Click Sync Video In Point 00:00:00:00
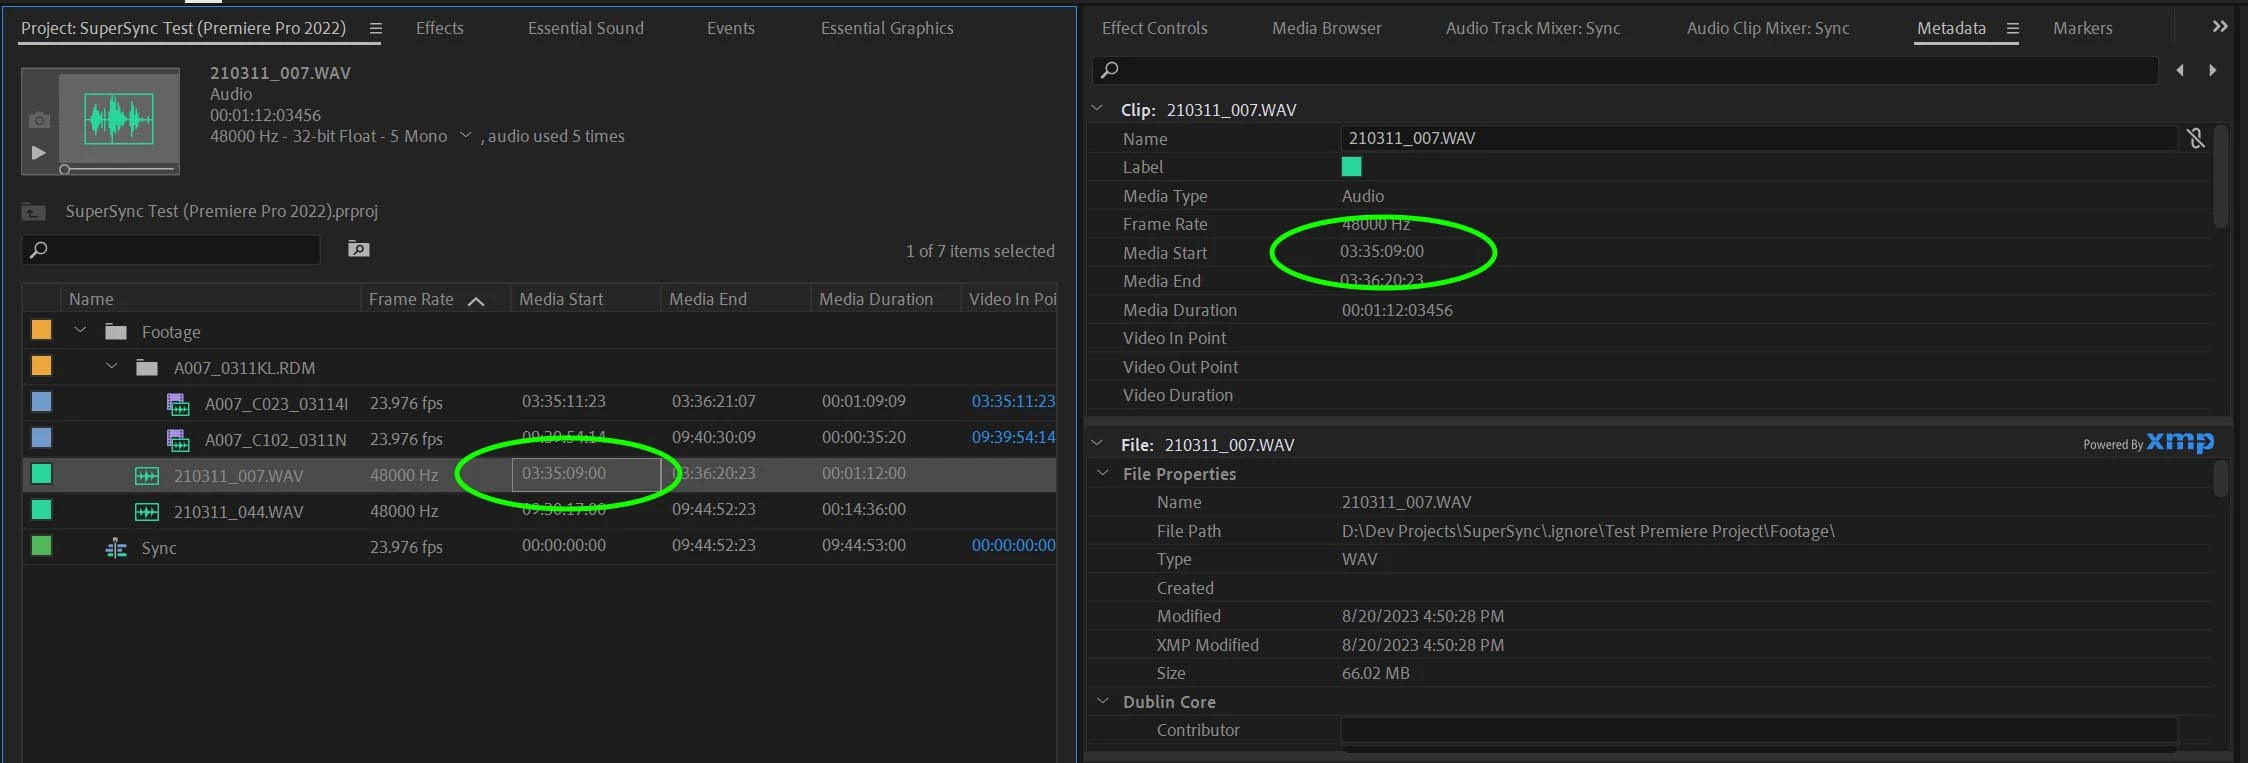The height and width of the screenshot is (763, 2248). (x=1013, y=545)
